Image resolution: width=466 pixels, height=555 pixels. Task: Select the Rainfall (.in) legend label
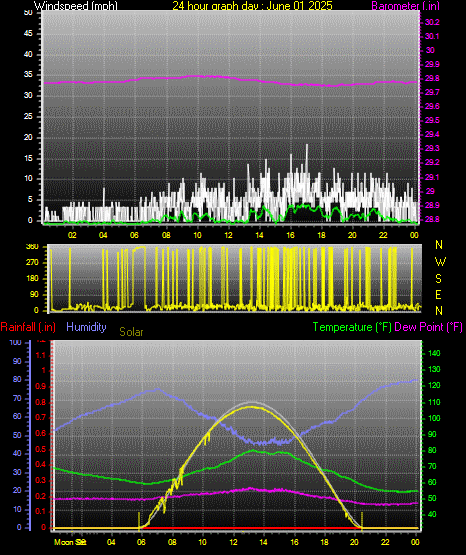coord(28,327)
